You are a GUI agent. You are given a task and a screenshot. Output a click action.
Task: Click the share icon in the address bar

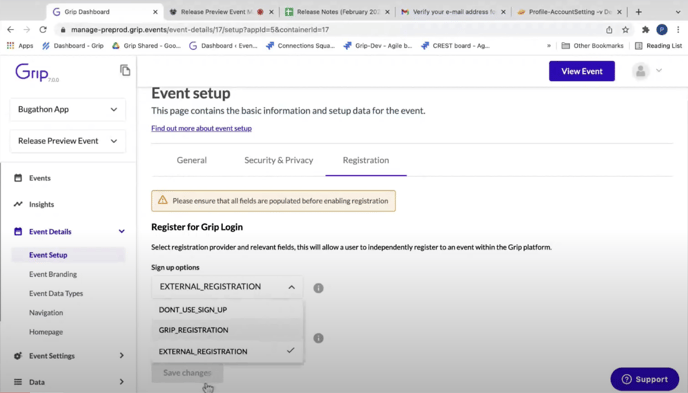point(609,29)
